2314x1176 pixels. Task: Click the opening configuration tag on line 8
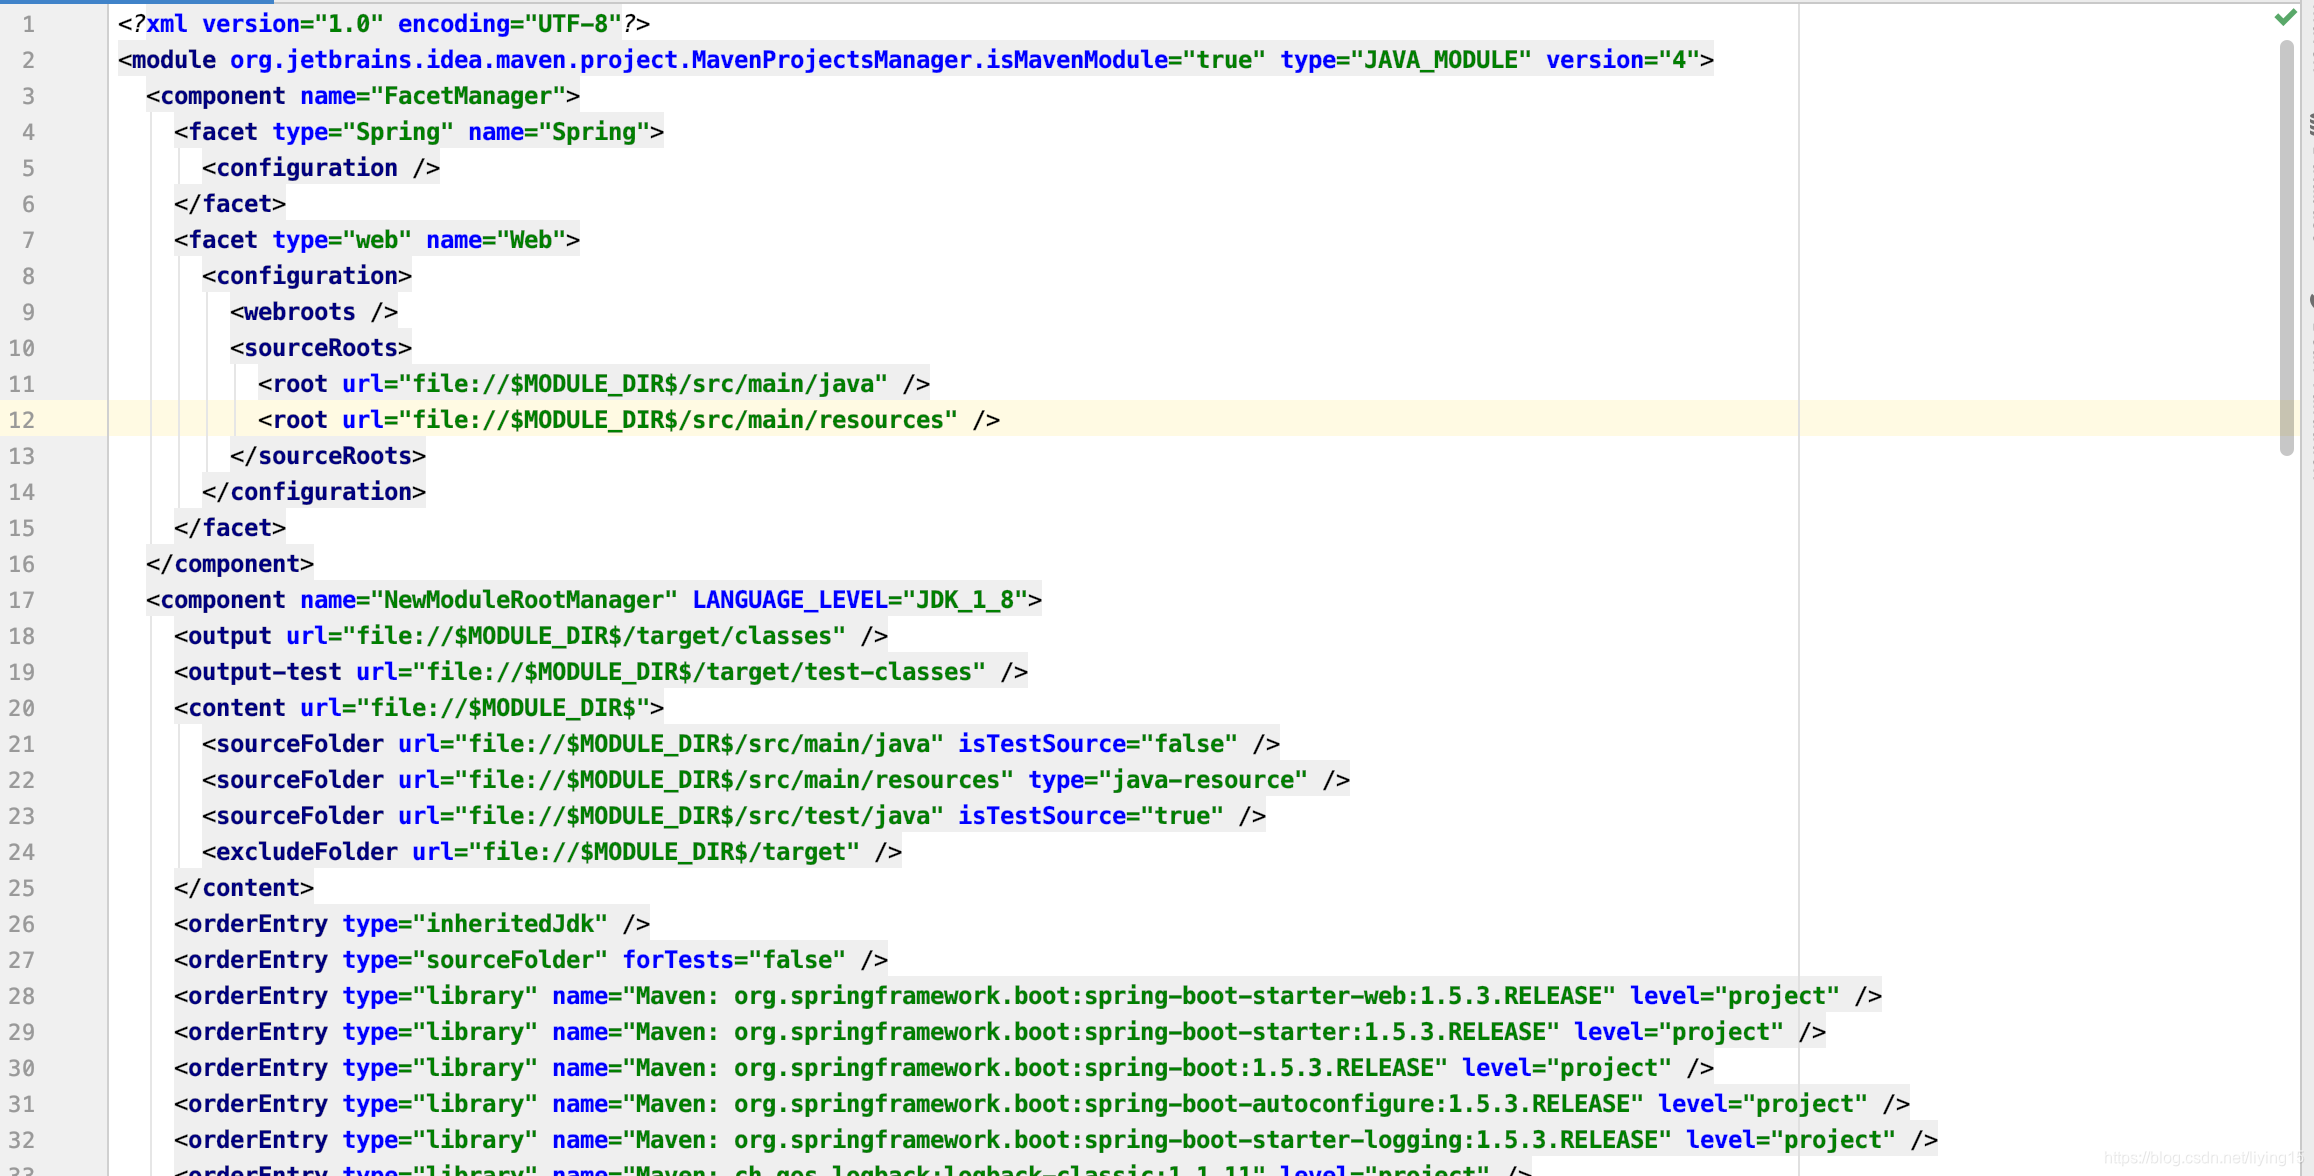click(x=307, y=276)
